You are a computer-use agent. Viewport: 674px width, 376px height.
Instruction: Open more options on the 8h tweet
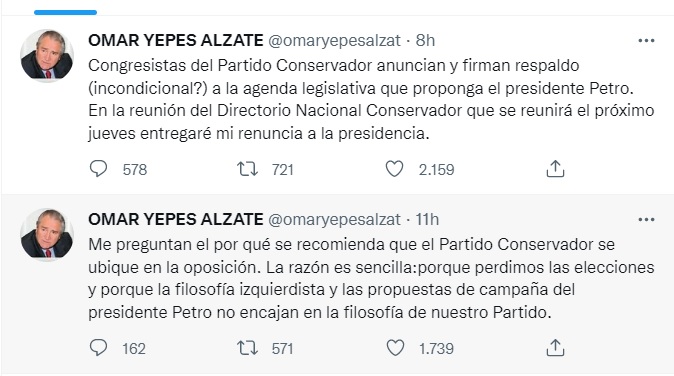click(646, 41)
